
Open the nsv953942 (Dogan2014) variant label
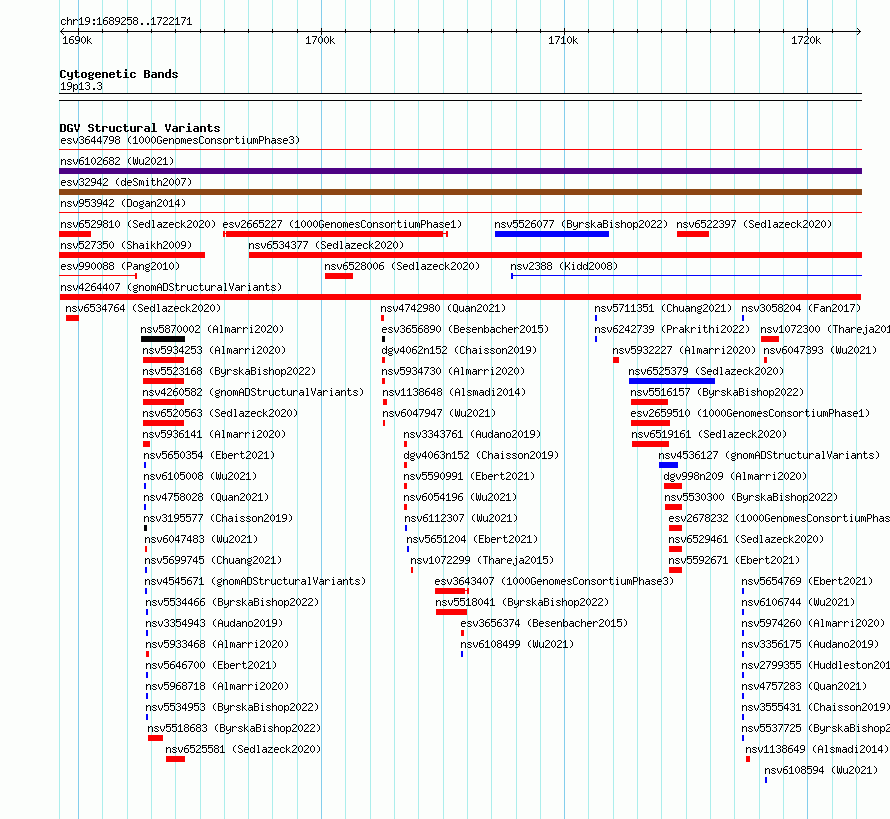coord(123,203)
